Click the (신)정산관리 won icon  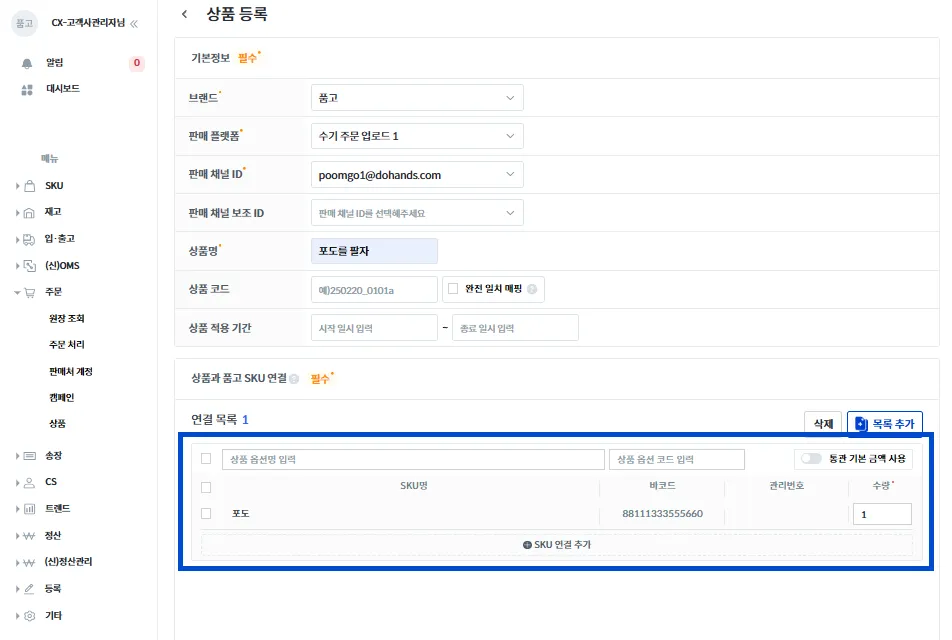(x=29, y=562)
